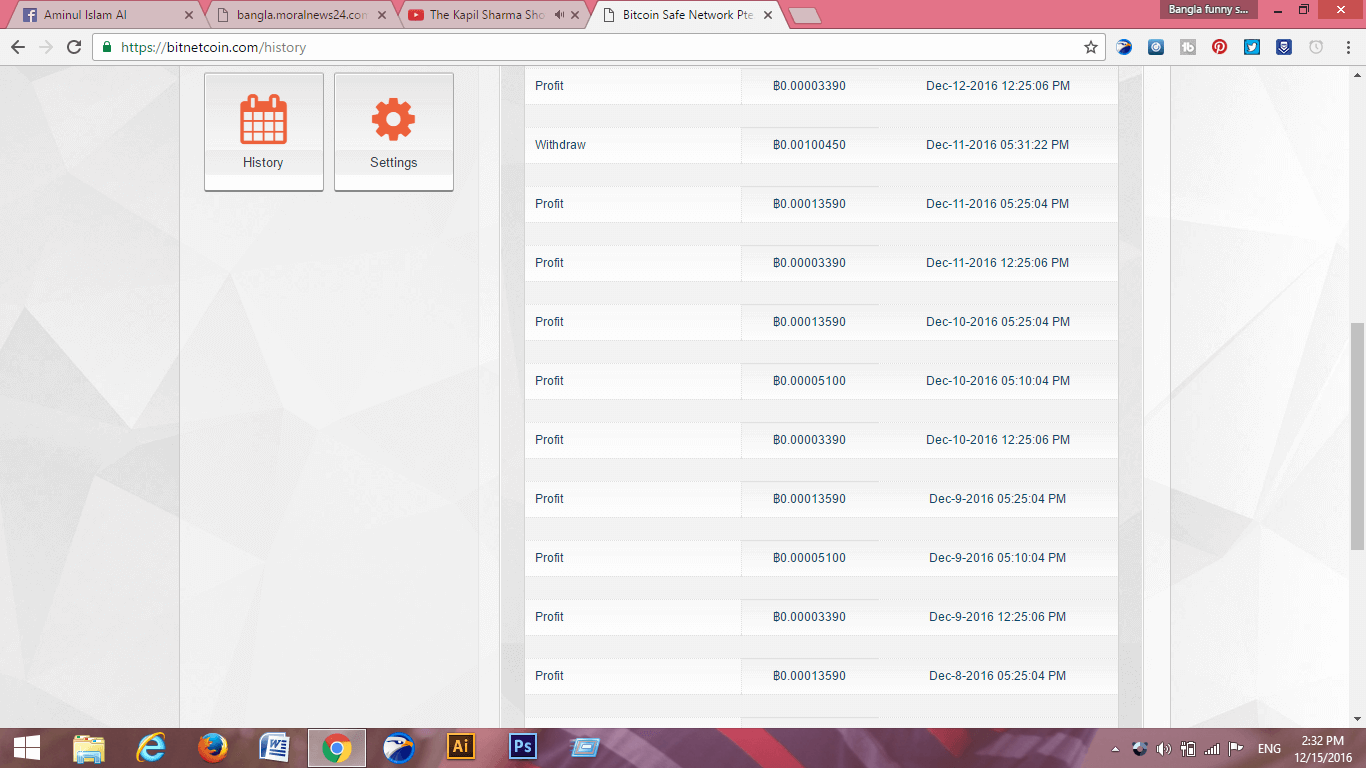Close the Kapil Sharma Show tab
The height and width of the screenshot is (768, 1366).
[575, 15]
